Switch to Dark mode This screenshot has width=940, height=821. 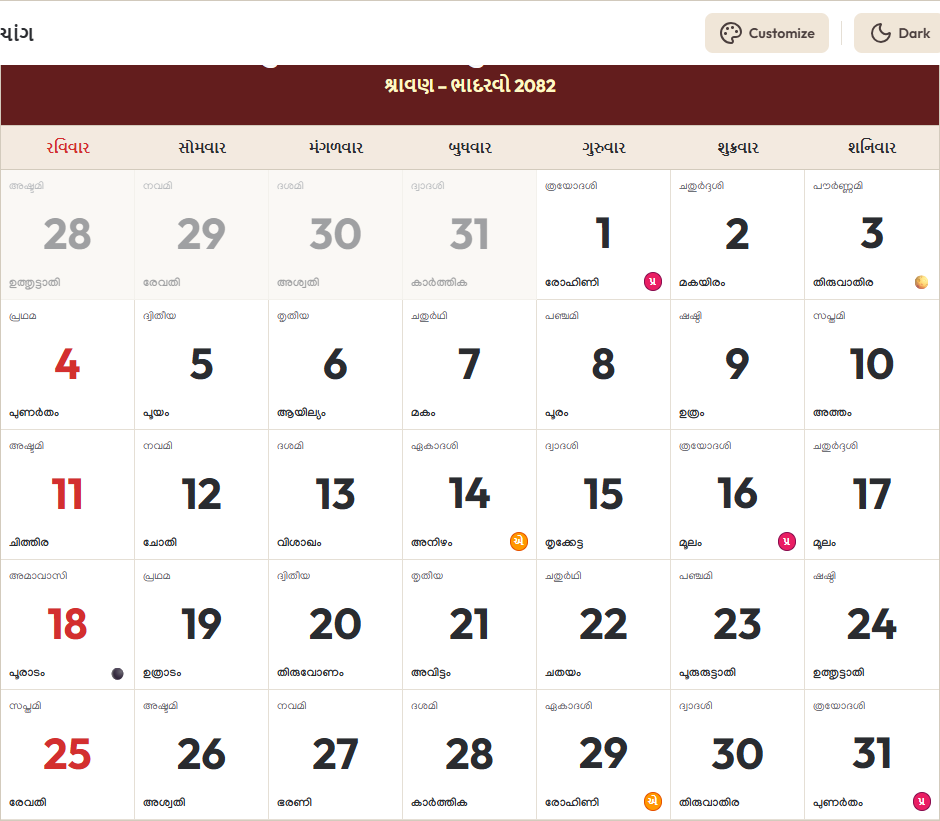(x=897, y=33)
